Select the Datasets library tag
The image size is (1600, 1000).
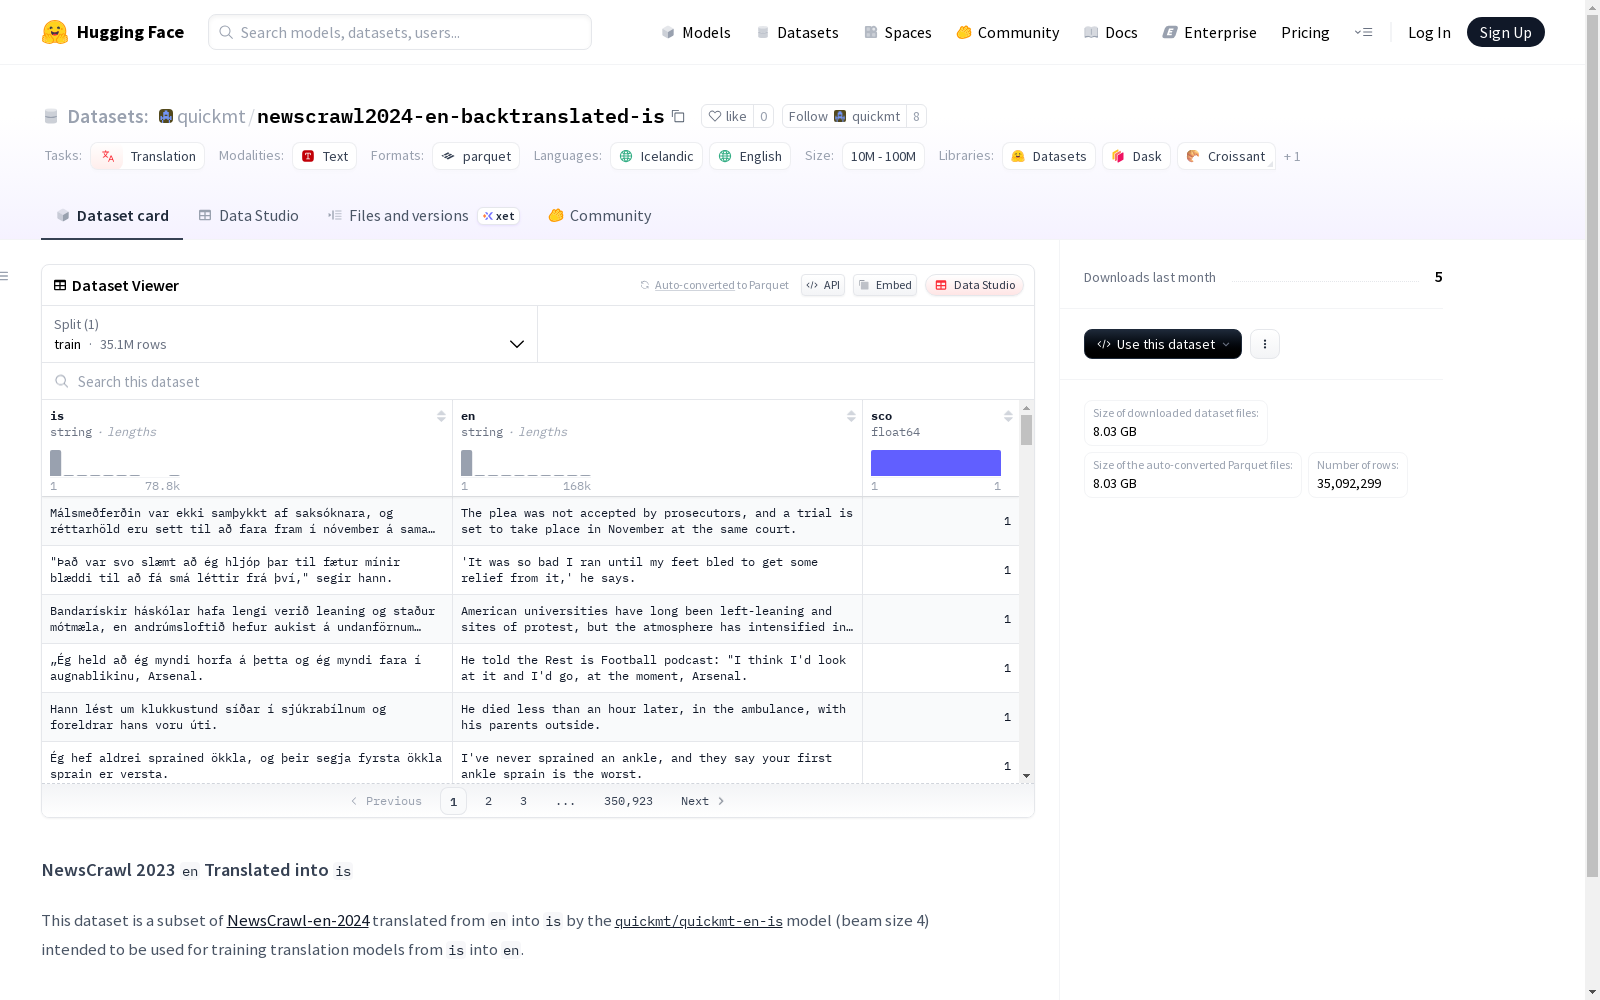coord(1049,156)
